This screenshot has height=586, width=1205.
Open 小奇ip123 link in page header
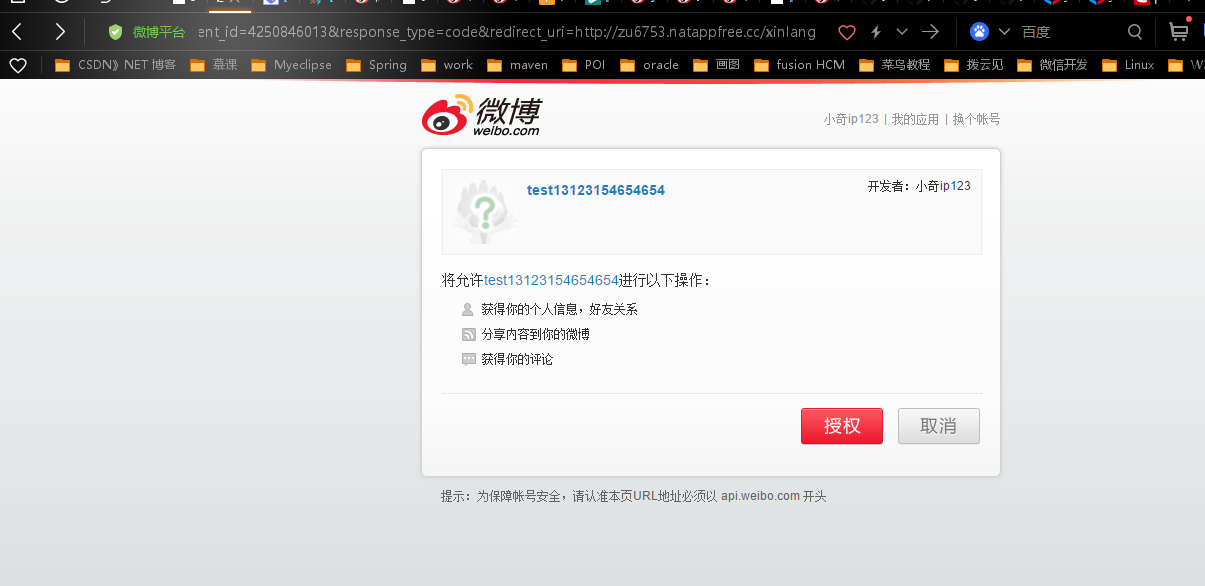(851, 119)
